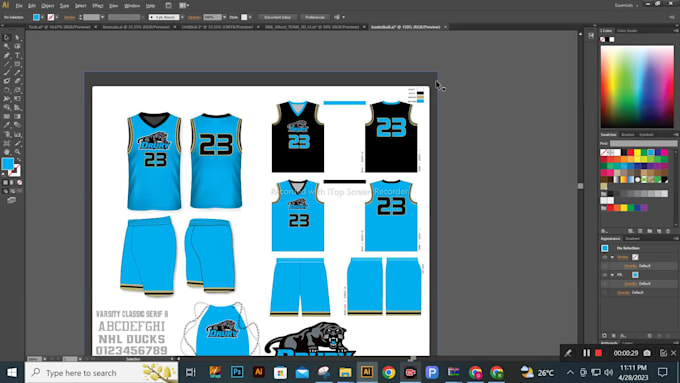Image resolution: width=680 pixels, height=383 pixels.
Task: Select the Rotate tool
Action: tap(7, 90)
